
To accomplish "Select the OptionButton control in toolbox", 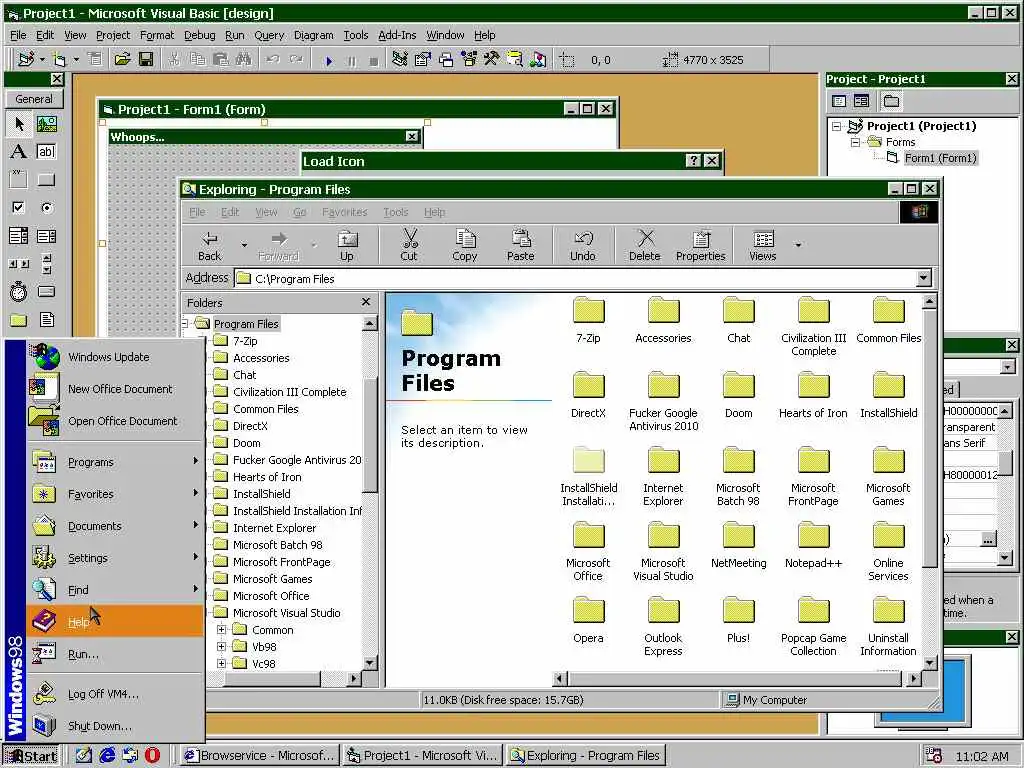I will pos(46,208).
